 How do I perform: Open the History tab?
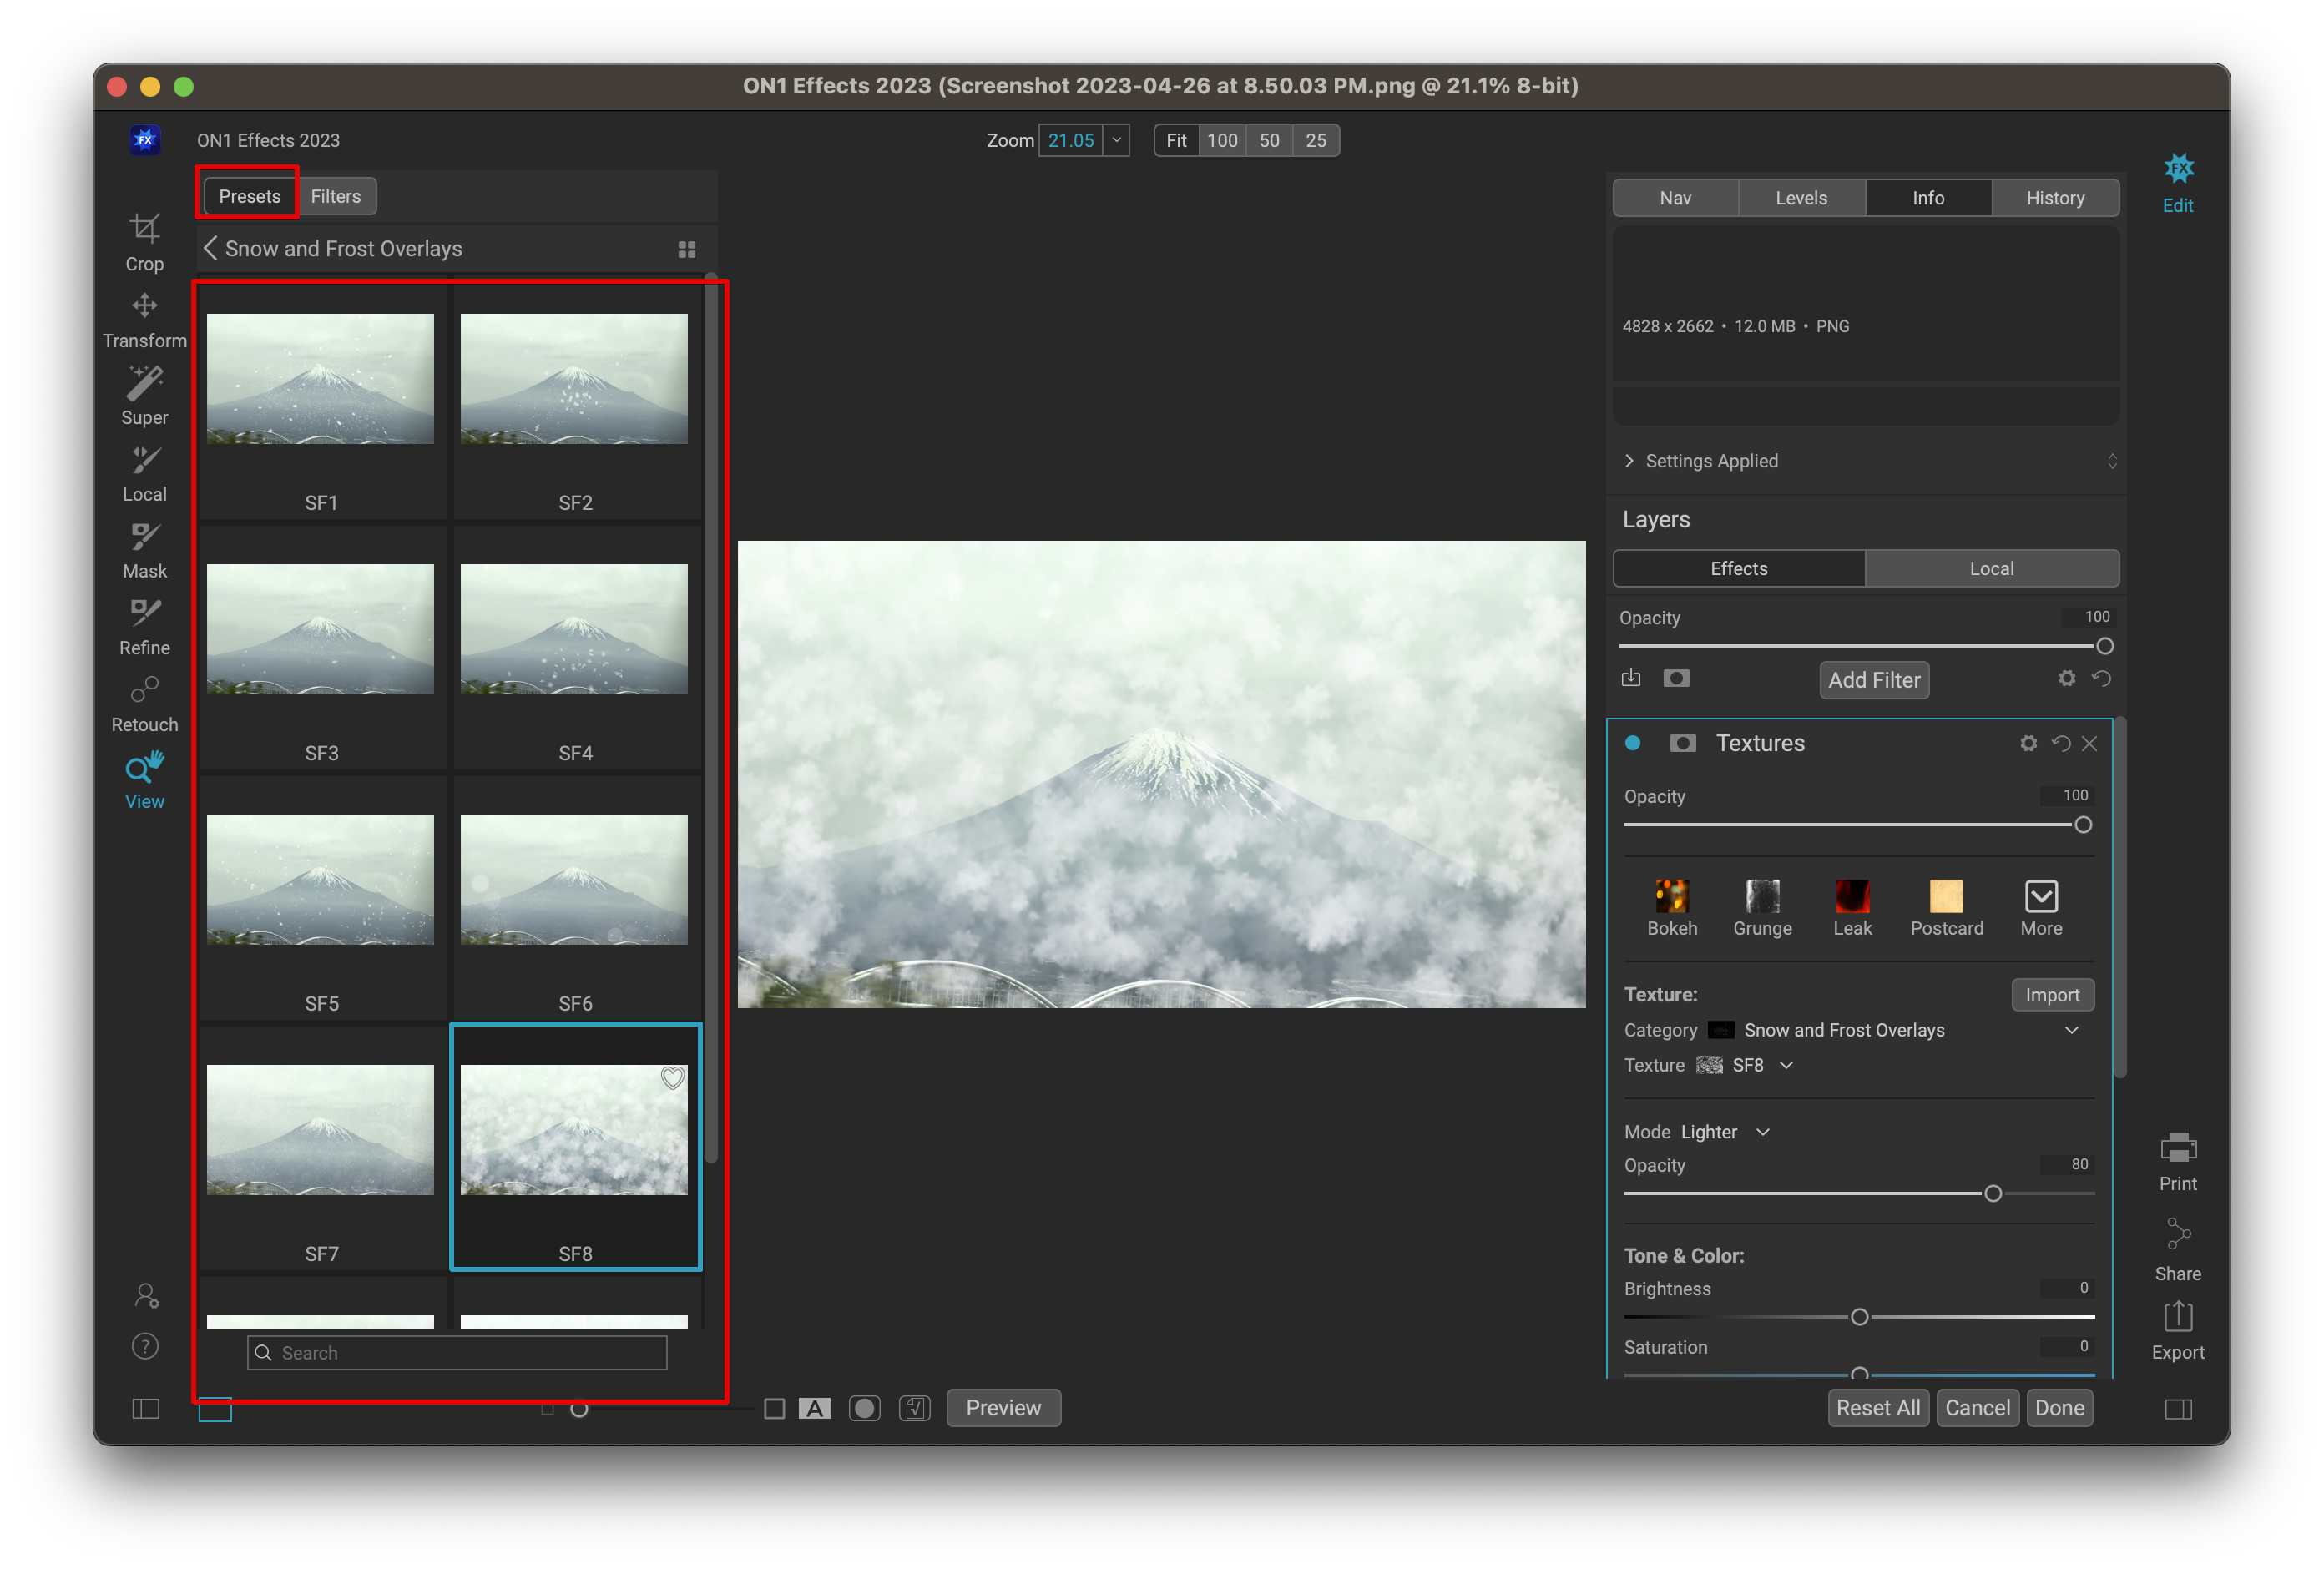(x=2054, y=198)
